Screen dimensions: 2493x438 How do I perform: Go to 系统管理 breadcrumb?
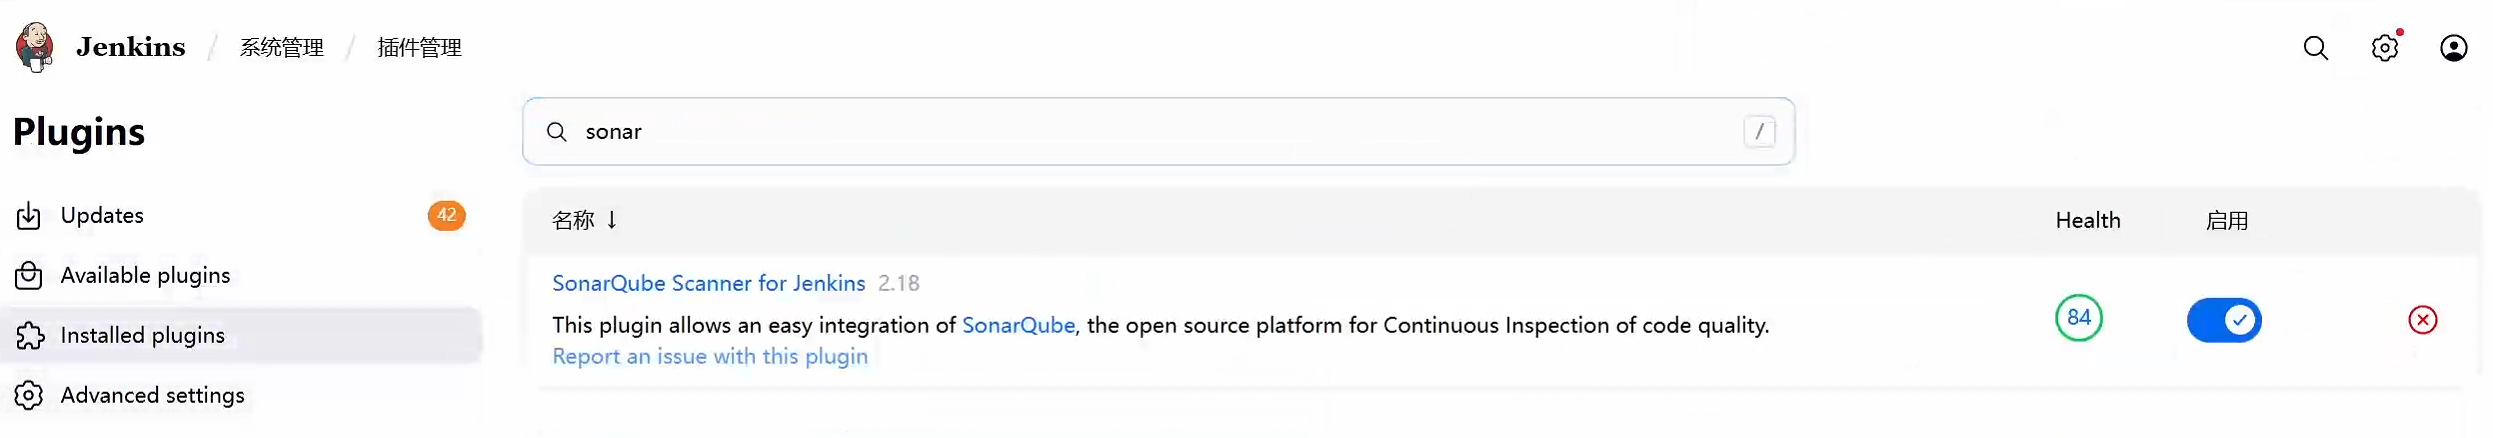click(281, 48)
